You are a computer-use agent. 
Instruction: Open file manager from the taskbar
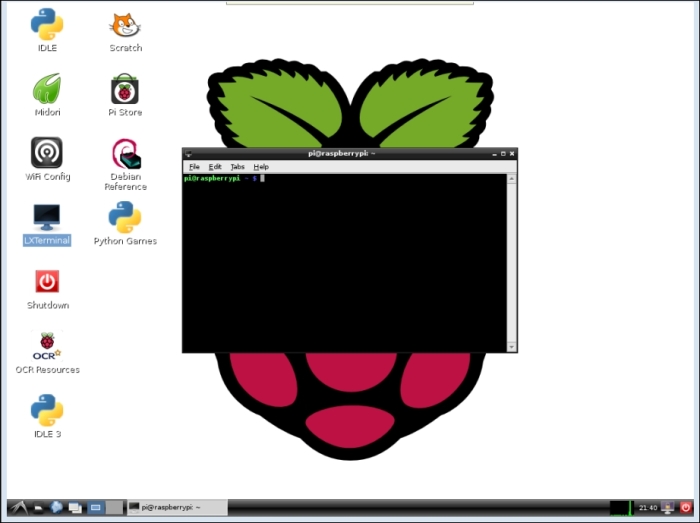[39, 508]
